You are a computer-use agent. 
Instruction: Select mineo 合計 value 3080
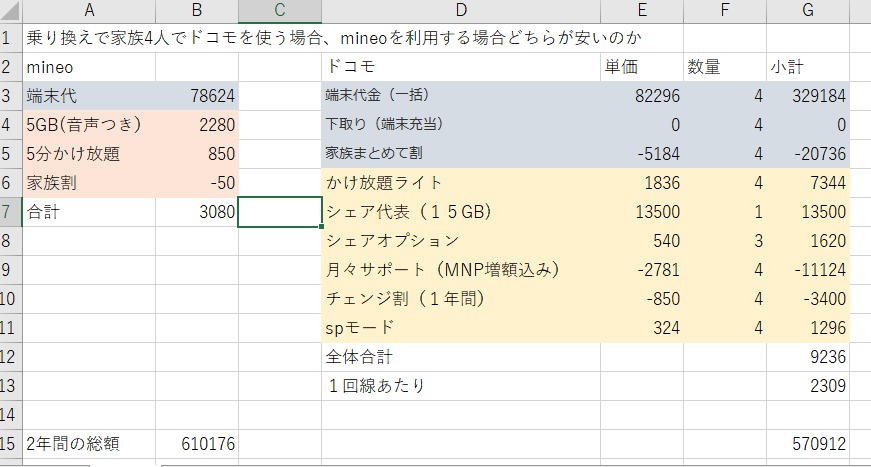(x=197, y=212)
